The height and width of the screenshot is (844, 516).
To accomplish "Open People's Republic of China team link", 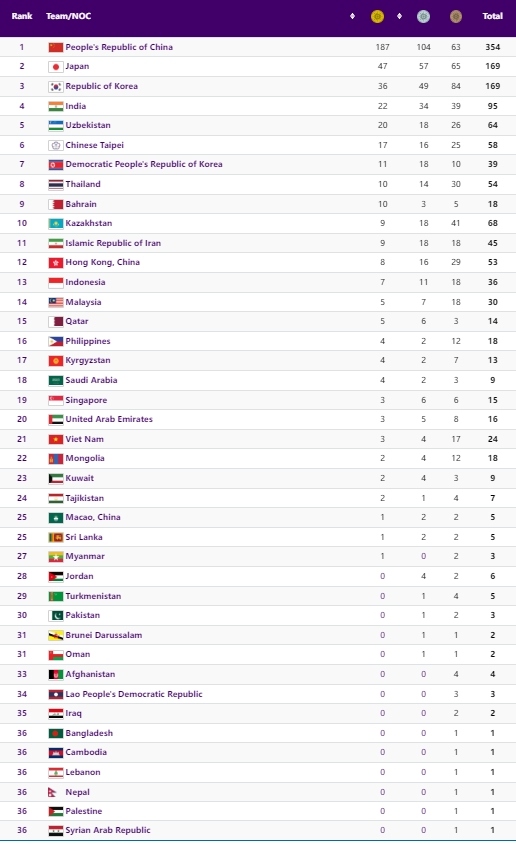I will [x=119, y=47].
